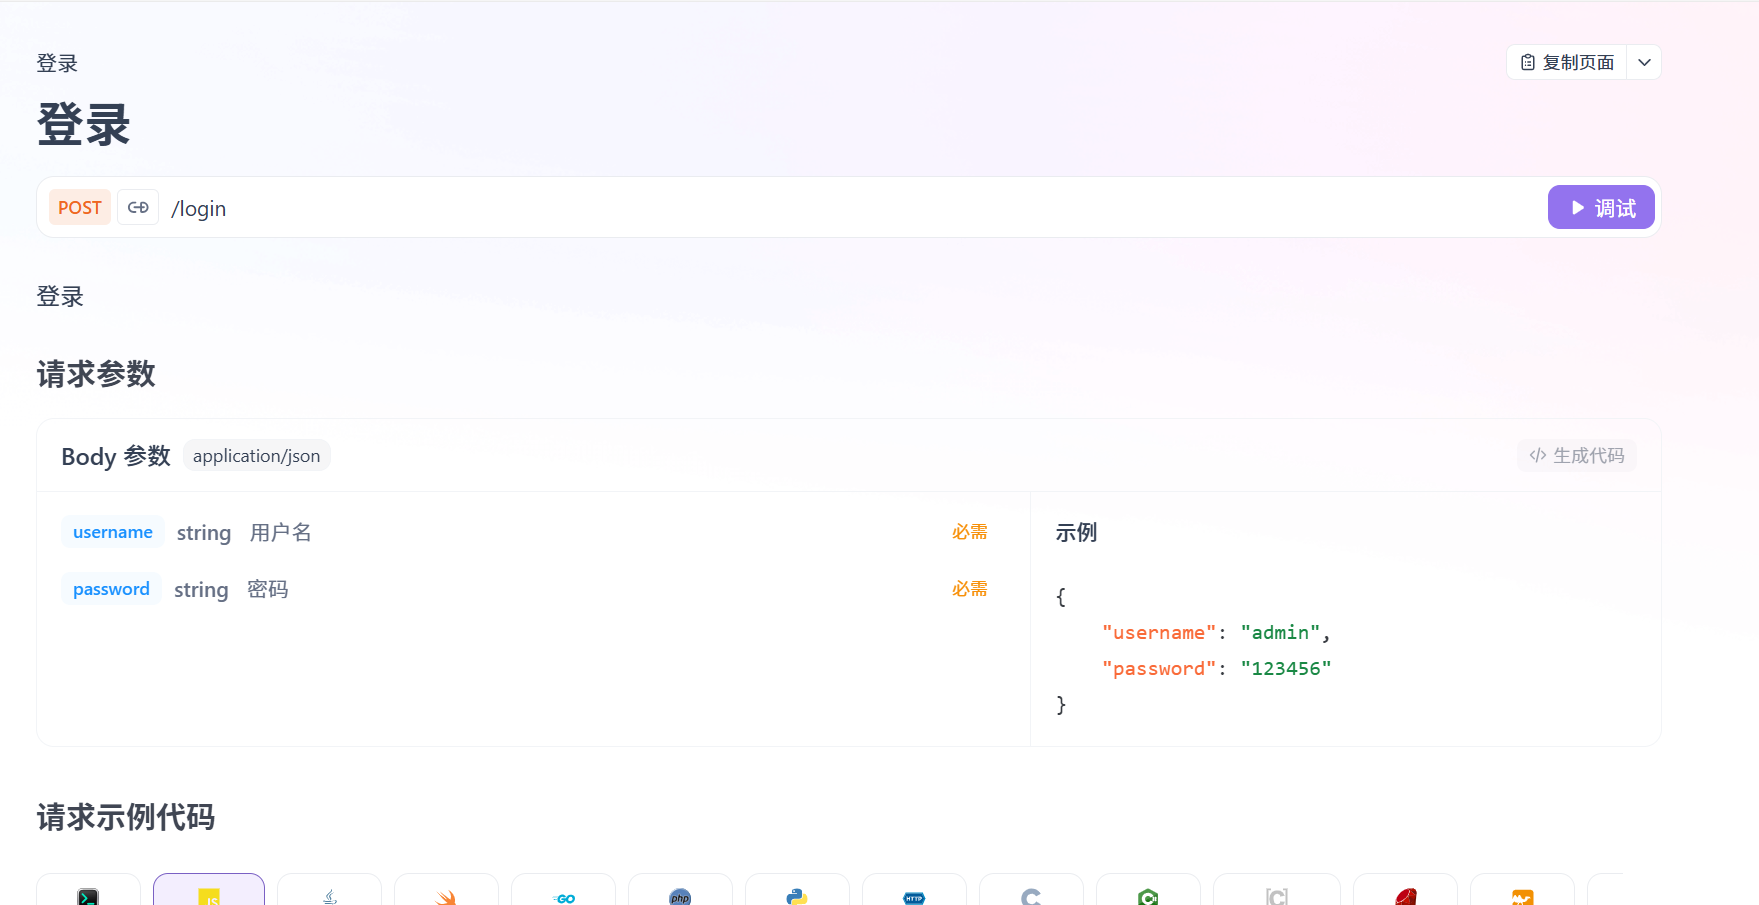Expand the dropdown arrow beside 复制页面
1759x905 pixels.
(1644, 62)
